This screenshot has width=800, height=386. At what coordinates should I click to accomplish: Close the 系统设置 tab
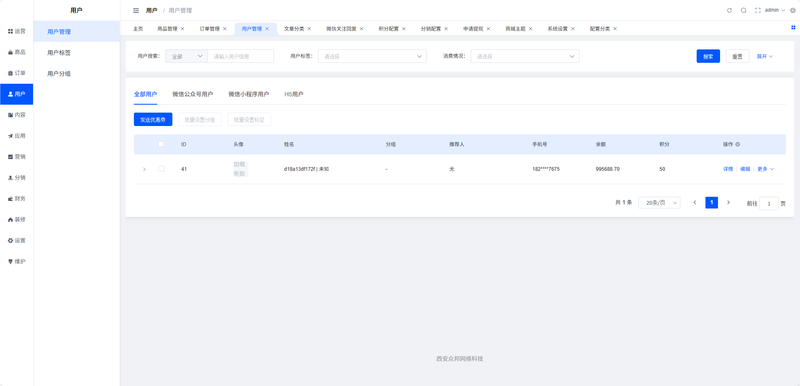572,29
